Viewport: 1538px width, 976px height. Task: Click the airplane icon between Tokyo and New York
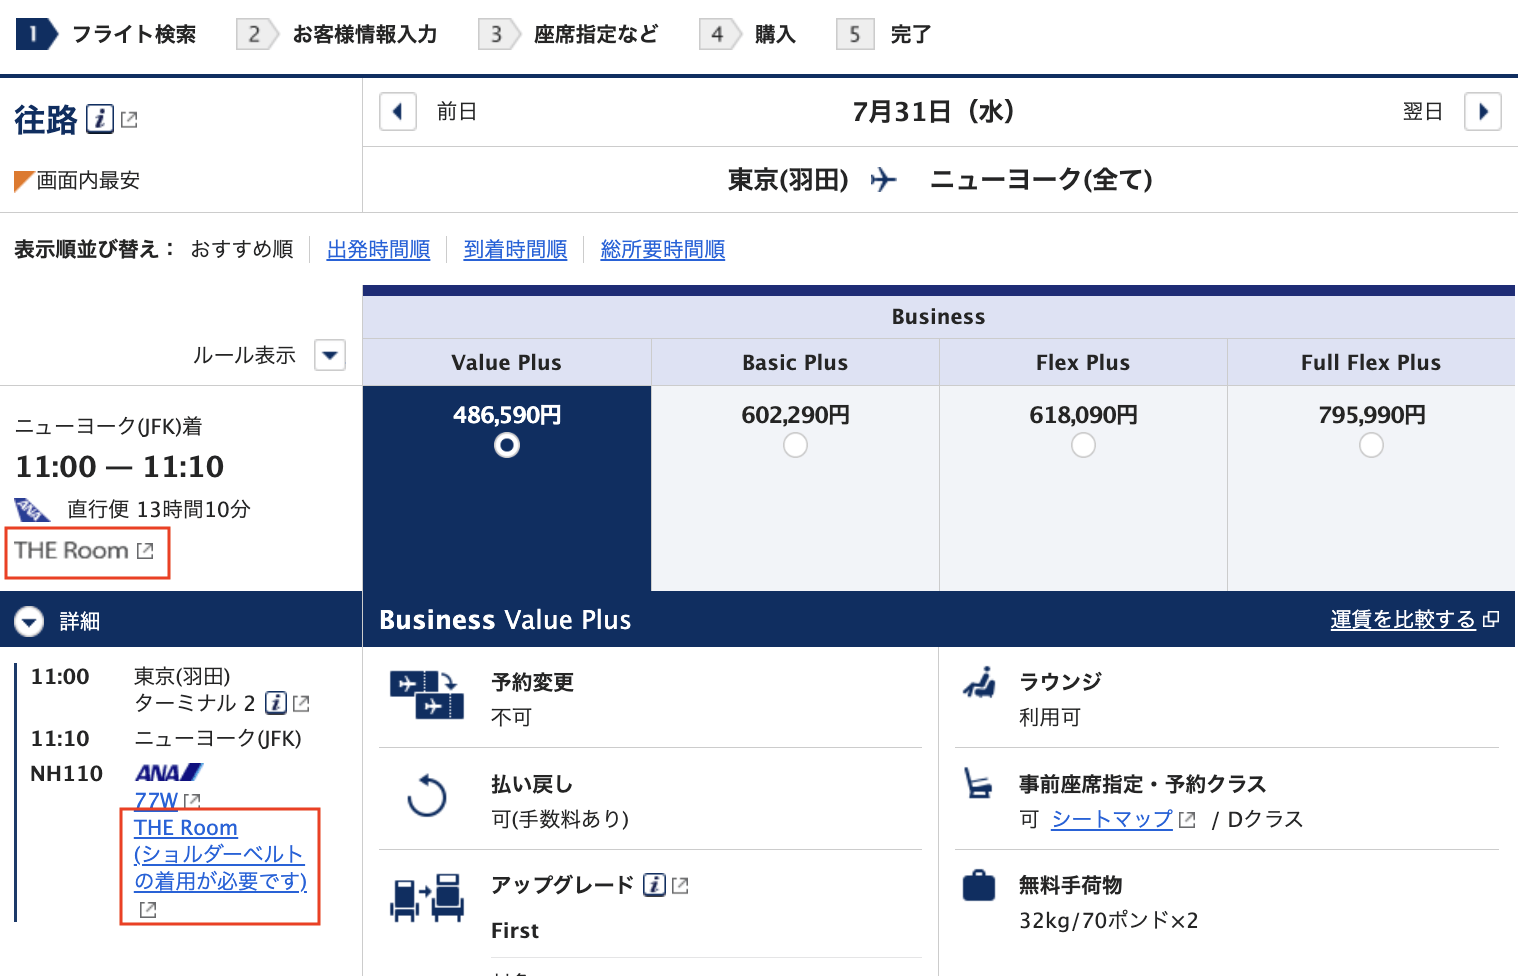[884, 180]
